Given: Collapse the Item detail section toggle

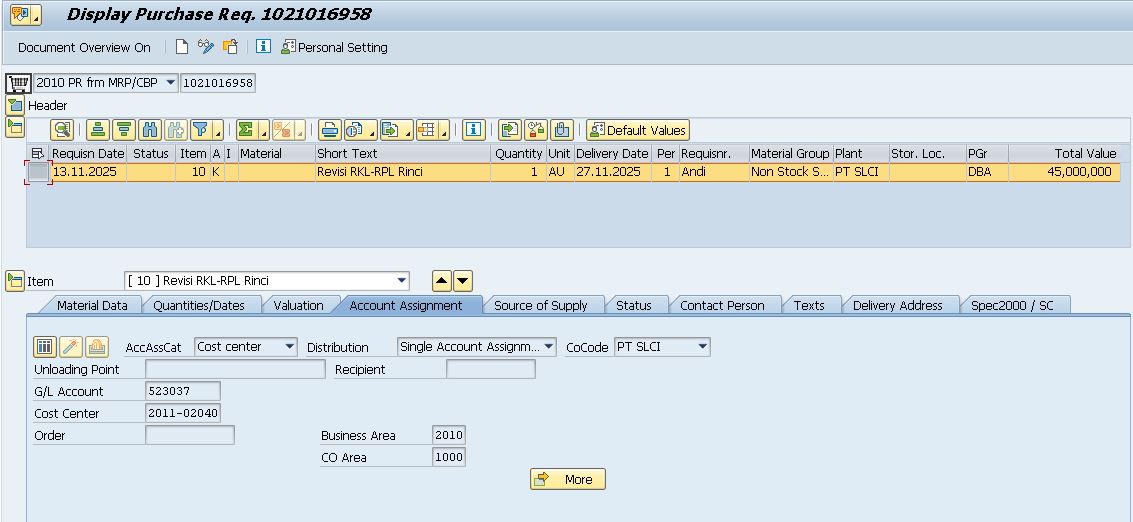Looking at the screenshot, I should 15,281.
